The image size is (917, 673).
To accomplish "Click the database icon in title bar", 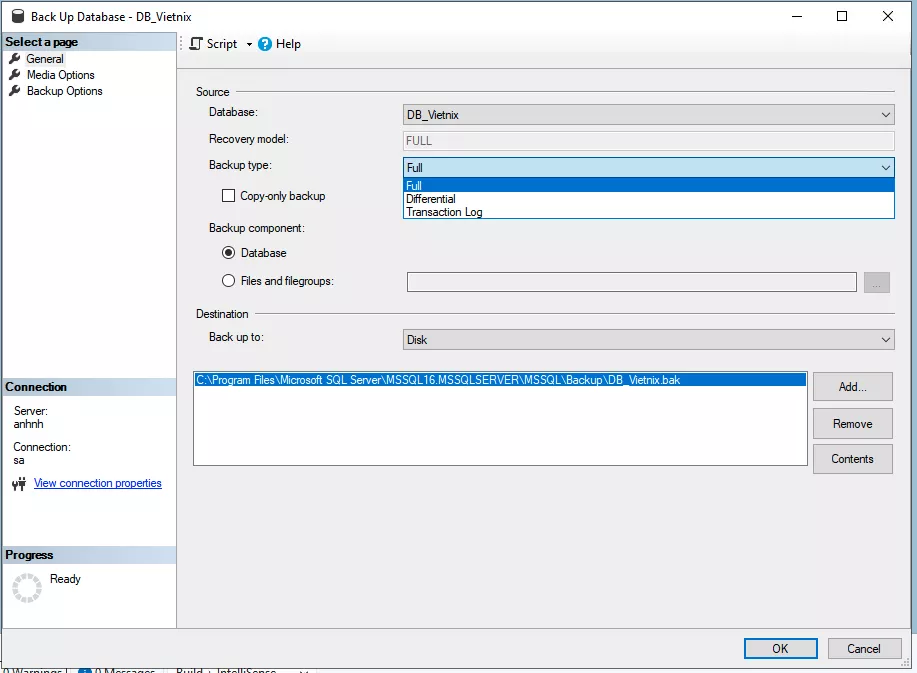I will tap(15, 17).
